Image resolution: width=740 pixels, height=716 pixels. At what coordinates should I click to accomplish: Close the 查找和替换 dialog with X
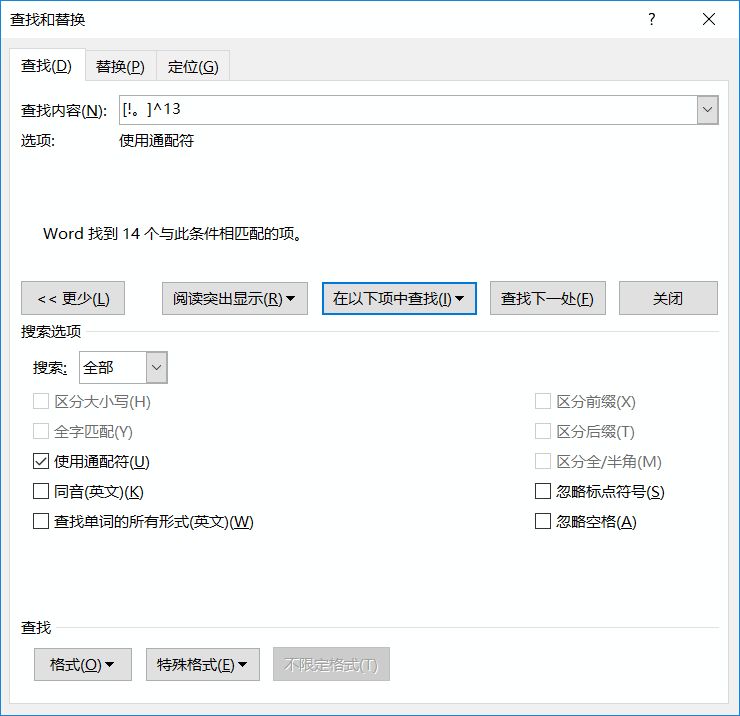(709, 19)
